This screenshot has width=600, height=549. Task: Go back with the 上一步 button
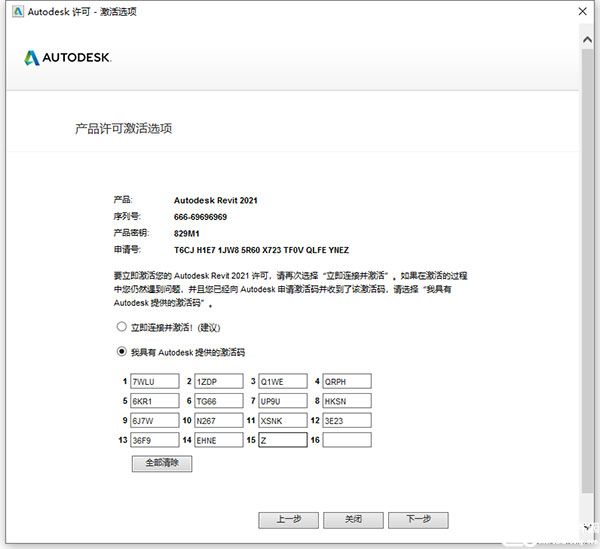click(x=288, y=520)
